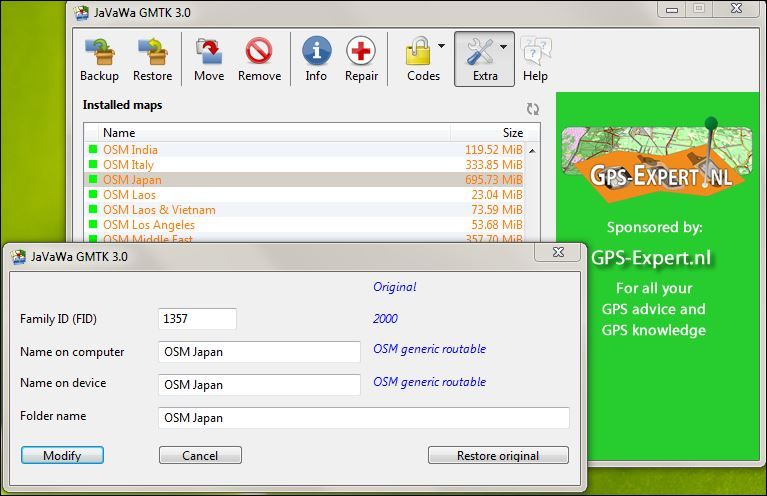This screenshot has width=767, height=496.
Task: Click the Family ID (FID) field
Action: [198, 319]
